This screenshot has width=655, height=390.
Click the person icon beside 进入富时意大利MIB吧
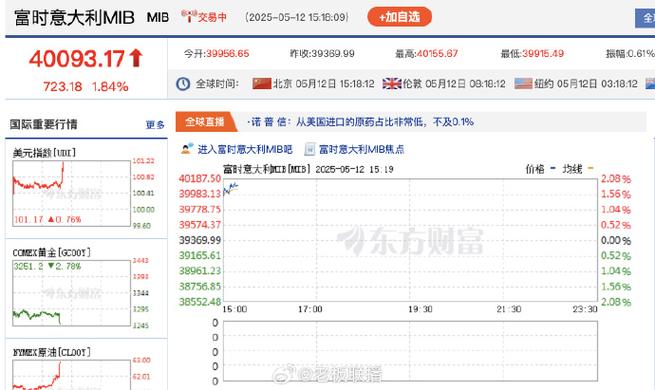[x=187, y=149]
